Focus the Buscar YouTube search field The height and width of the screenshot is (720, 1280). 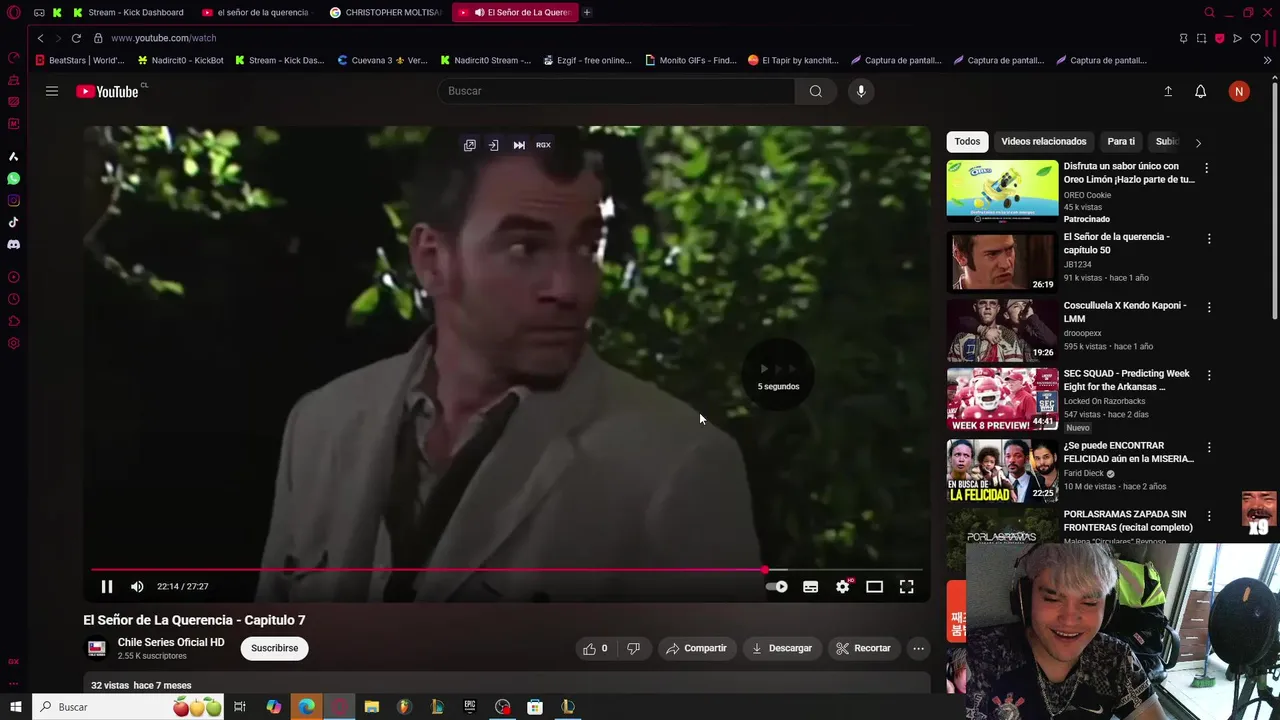[616, 91]
